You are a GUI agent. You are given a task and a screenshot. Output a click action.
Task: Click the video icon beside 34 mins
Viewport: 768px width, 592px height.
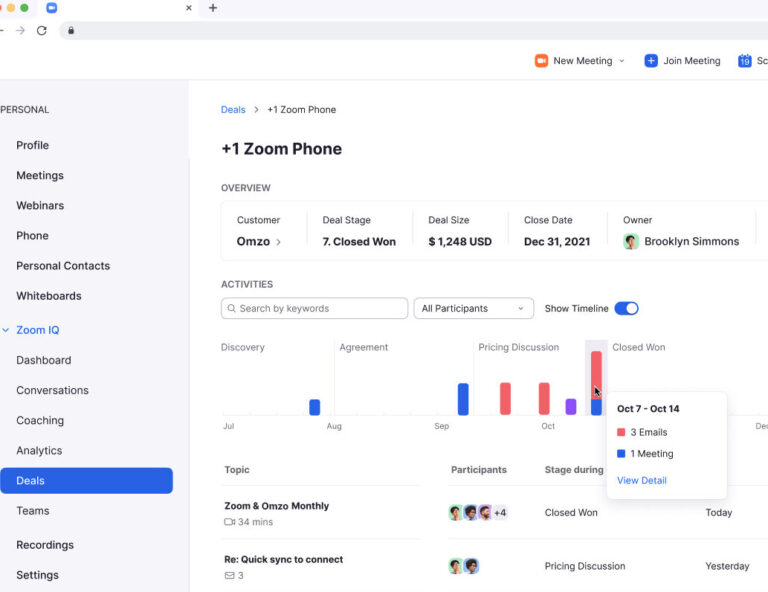pyautogui.click(x=229, y=522)
